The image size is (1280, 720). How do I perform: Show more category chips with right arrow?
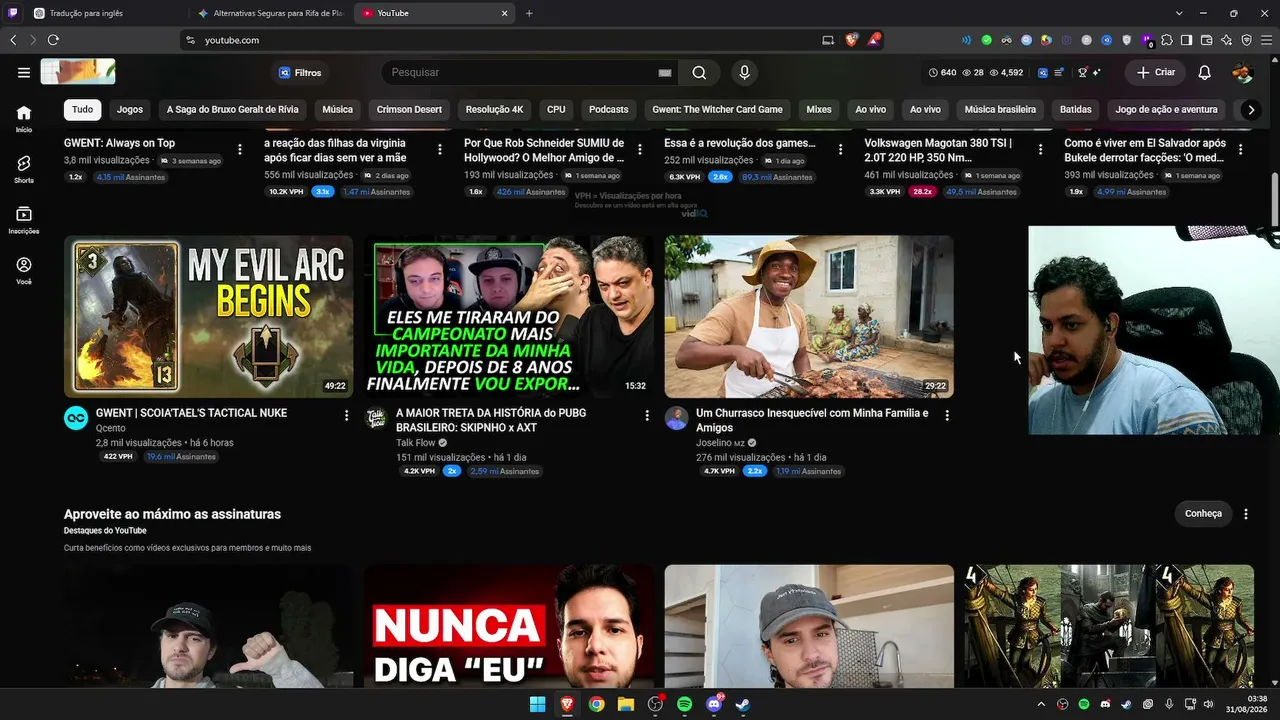(1251, 110)
